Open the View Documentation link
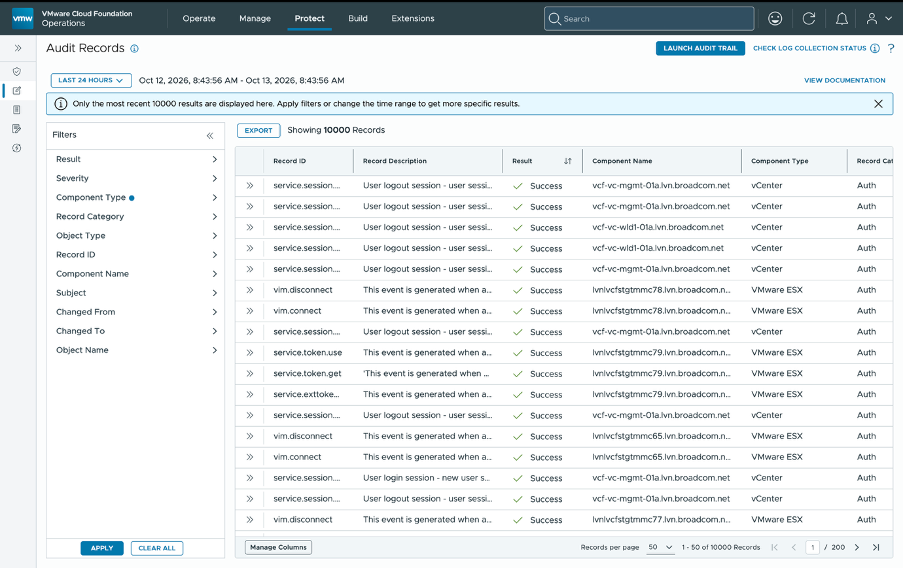904x568 pixels. coord(845,81)
